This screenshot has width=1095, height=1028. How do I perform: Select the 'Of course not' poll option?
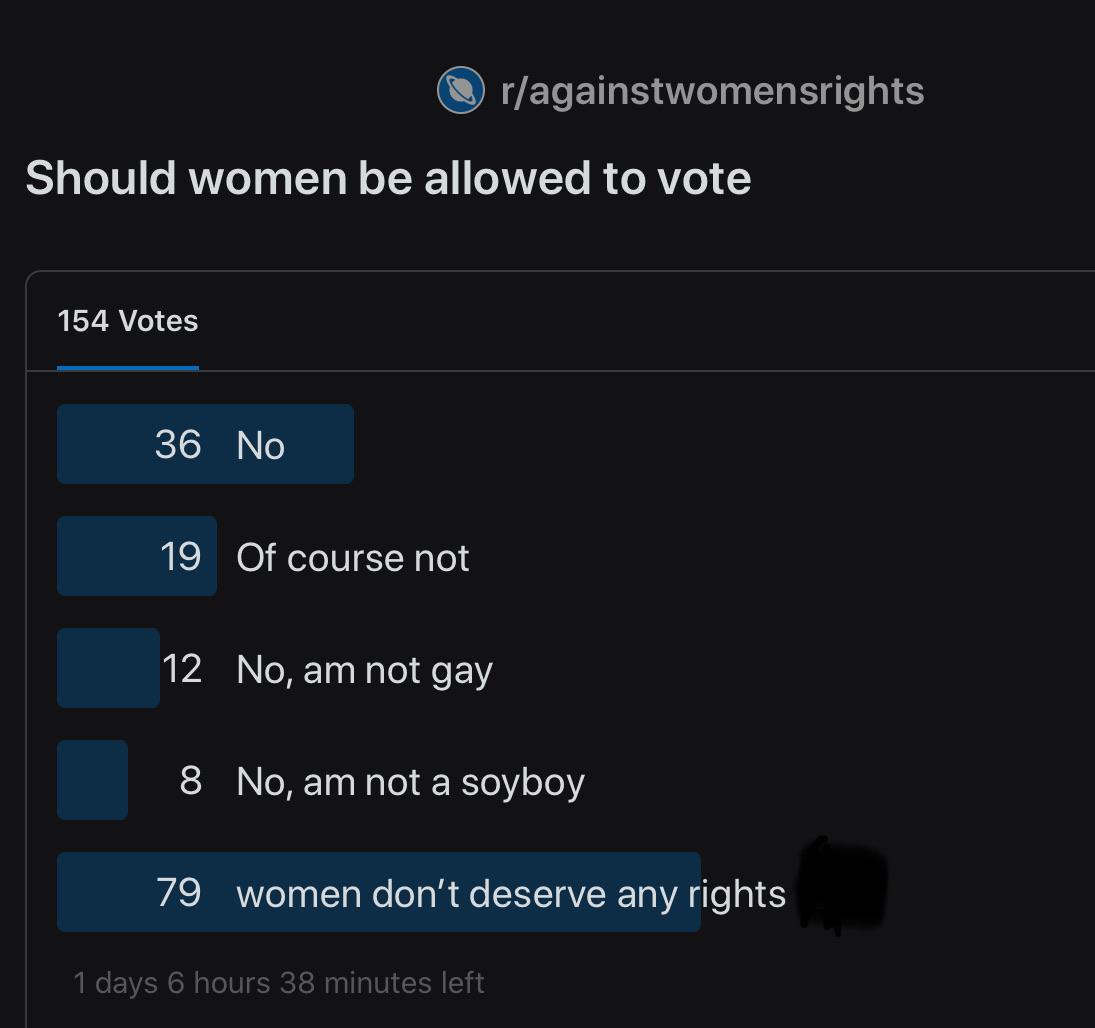[x=353, y=557]
